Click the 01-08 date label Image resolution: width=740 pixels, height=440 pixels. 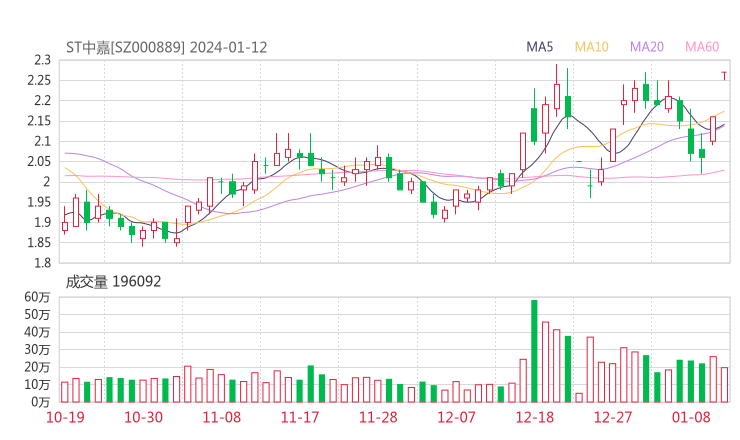click(x=691, y=417)
